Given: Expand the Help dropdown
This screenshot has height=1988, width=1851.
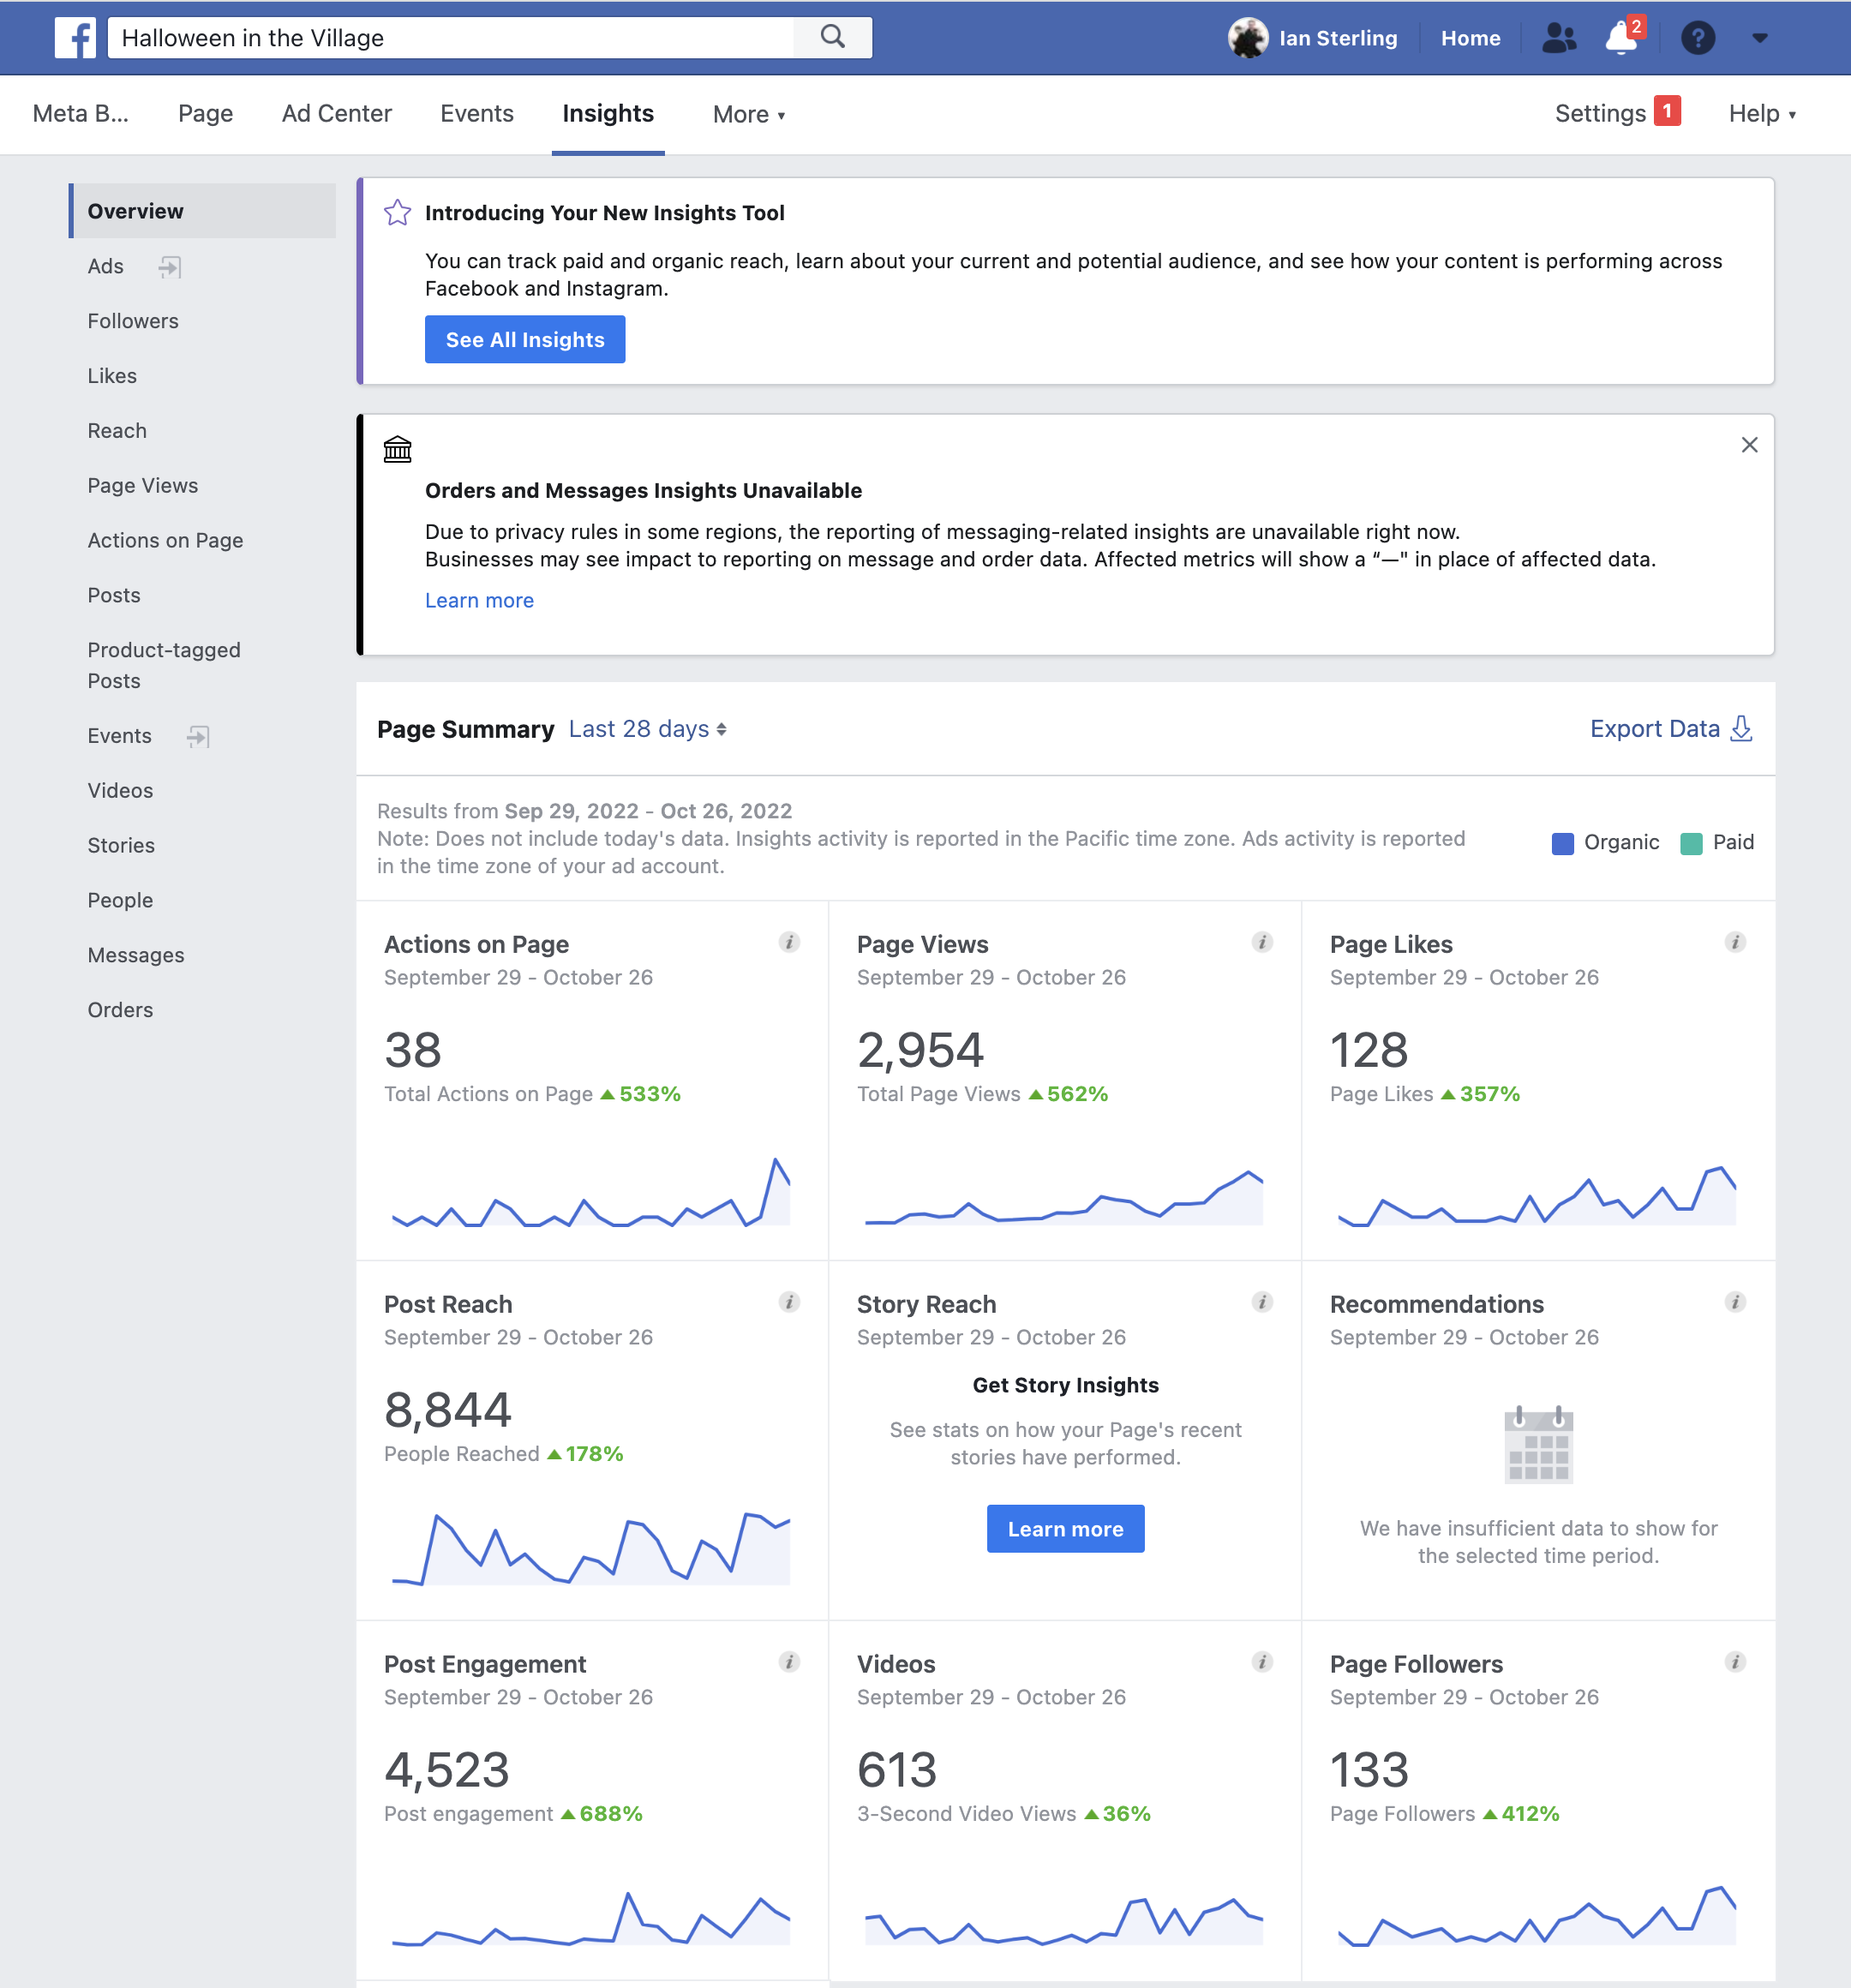Looking at the screenshot, I should 1762,114.
